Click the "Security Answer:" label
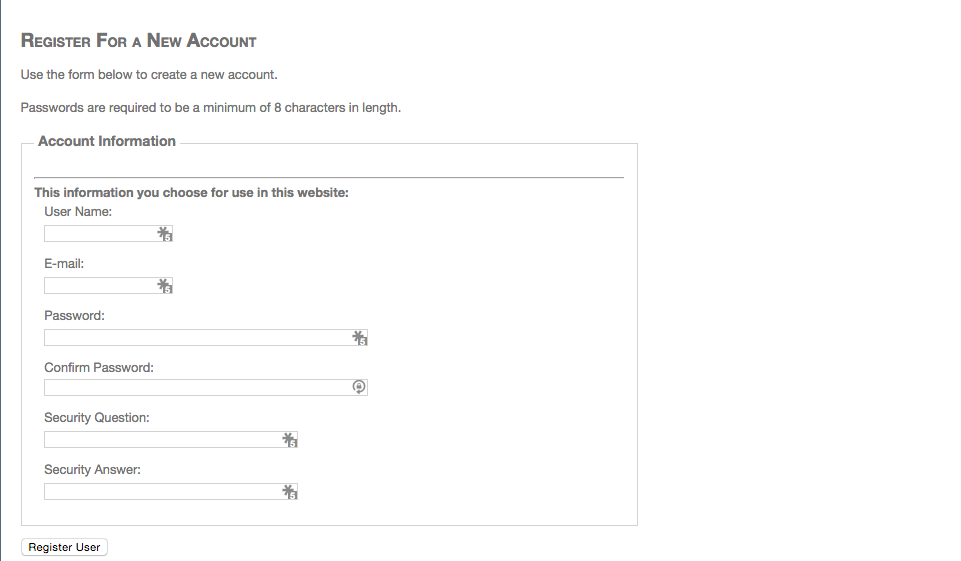961x561 pixels. pyautogui.click(x=92, y=470)
